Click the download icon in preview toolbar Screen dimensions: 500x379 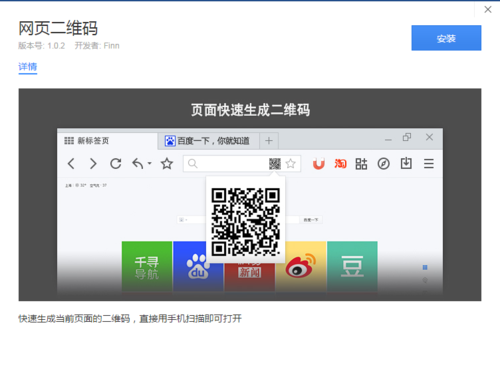(406, 164)
